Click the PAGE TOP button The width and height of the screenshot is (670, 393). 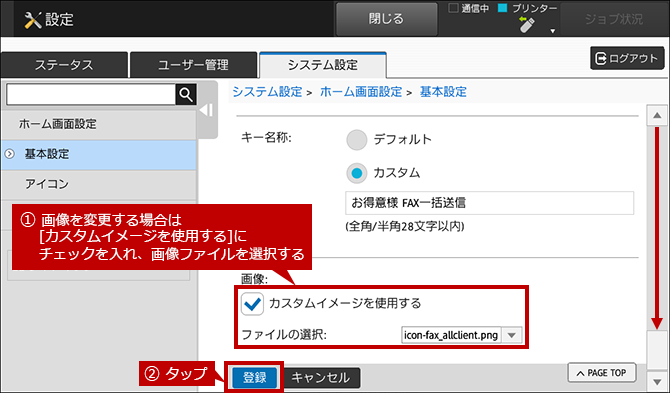602,373
